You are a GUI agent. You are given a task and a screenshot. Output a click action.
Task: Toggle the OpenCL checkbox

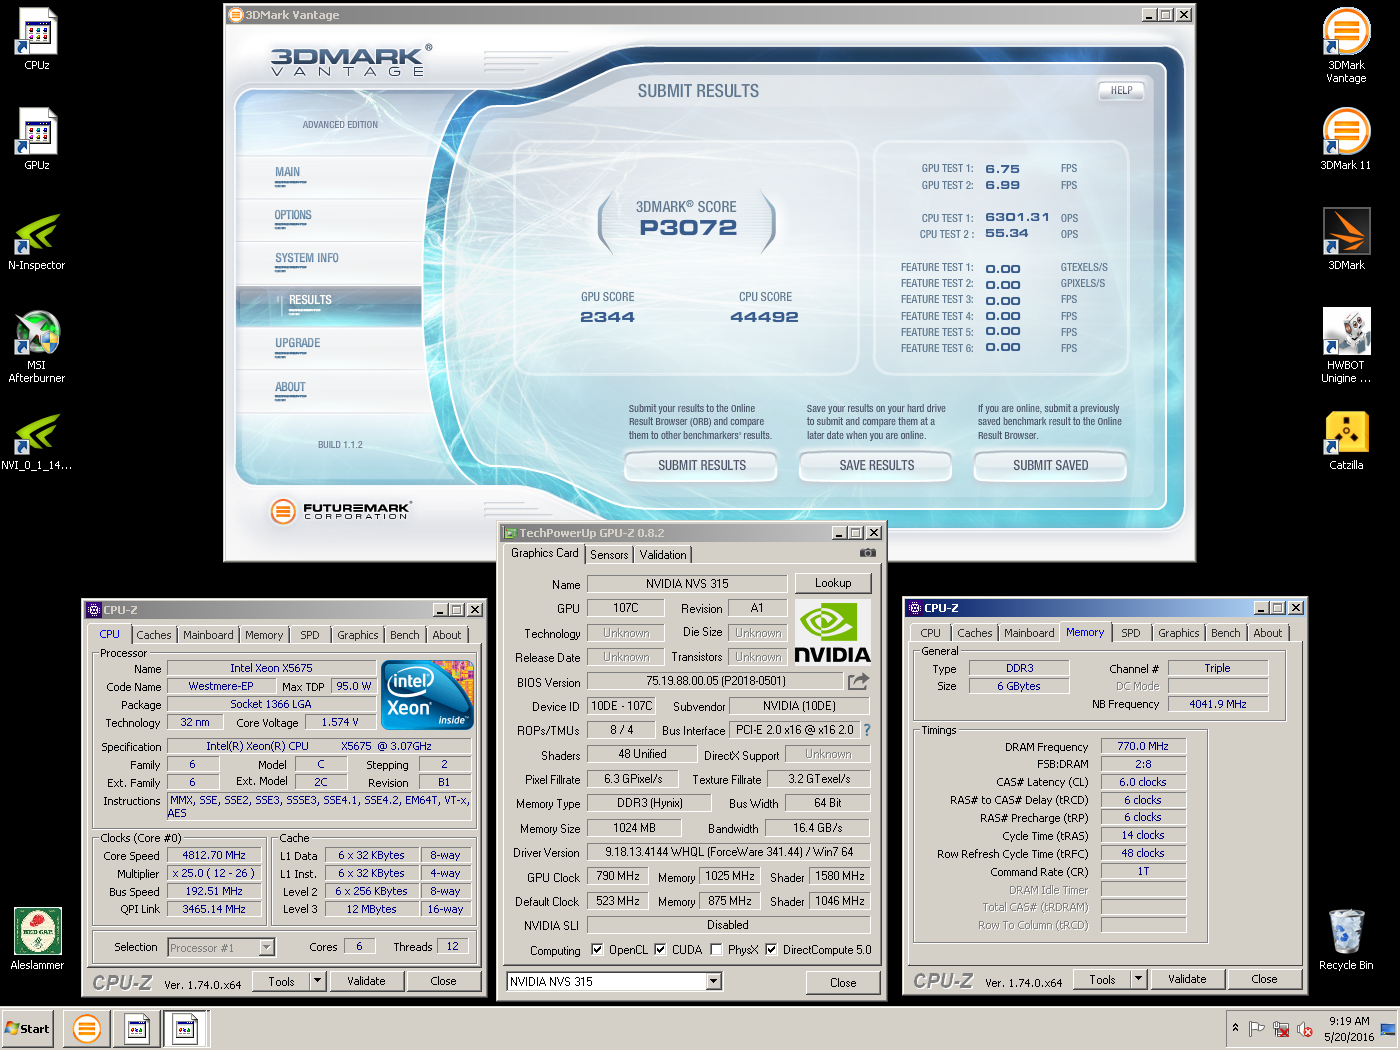pos(597,950)
